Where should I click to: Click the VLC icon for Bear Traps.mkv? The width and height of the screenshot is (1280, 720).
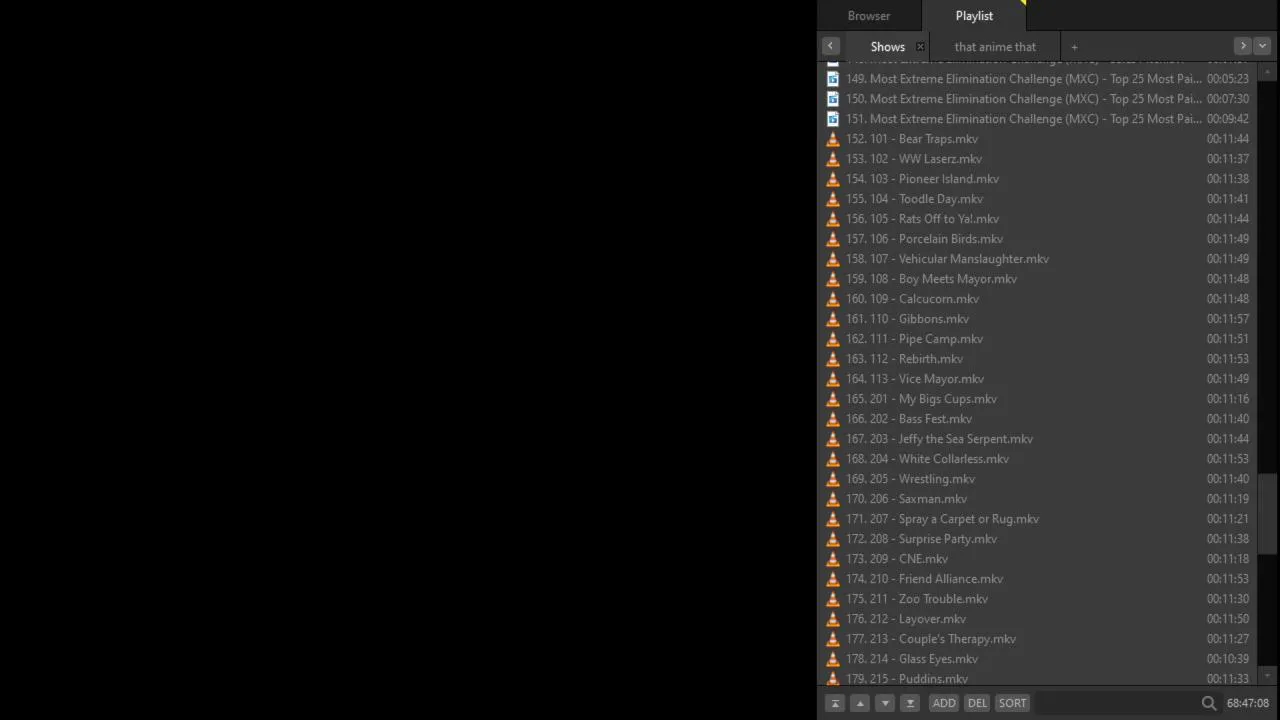tap(833, 139)
